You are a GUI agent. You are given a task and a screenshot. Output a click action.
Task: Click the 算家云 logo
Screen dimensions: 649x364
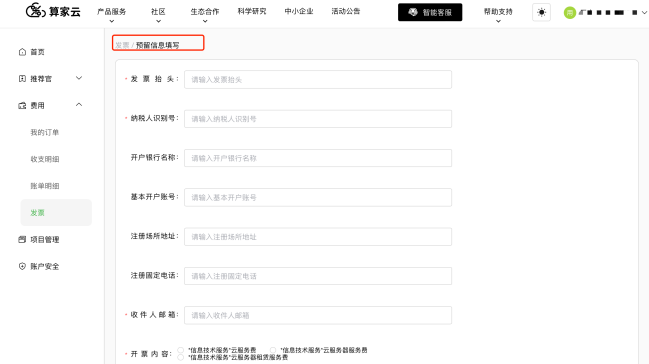click(53, 11)
